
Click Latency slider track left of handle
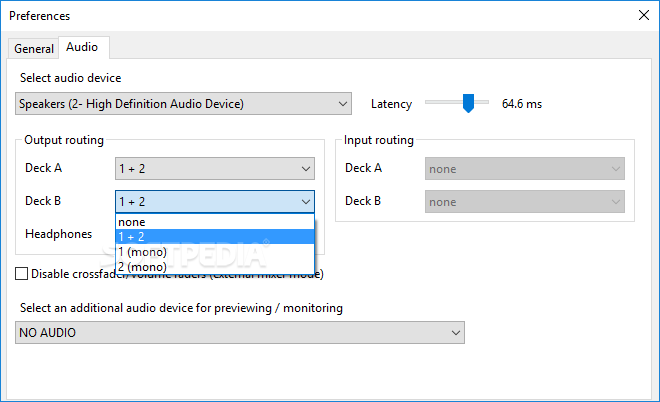click(442, 103)
